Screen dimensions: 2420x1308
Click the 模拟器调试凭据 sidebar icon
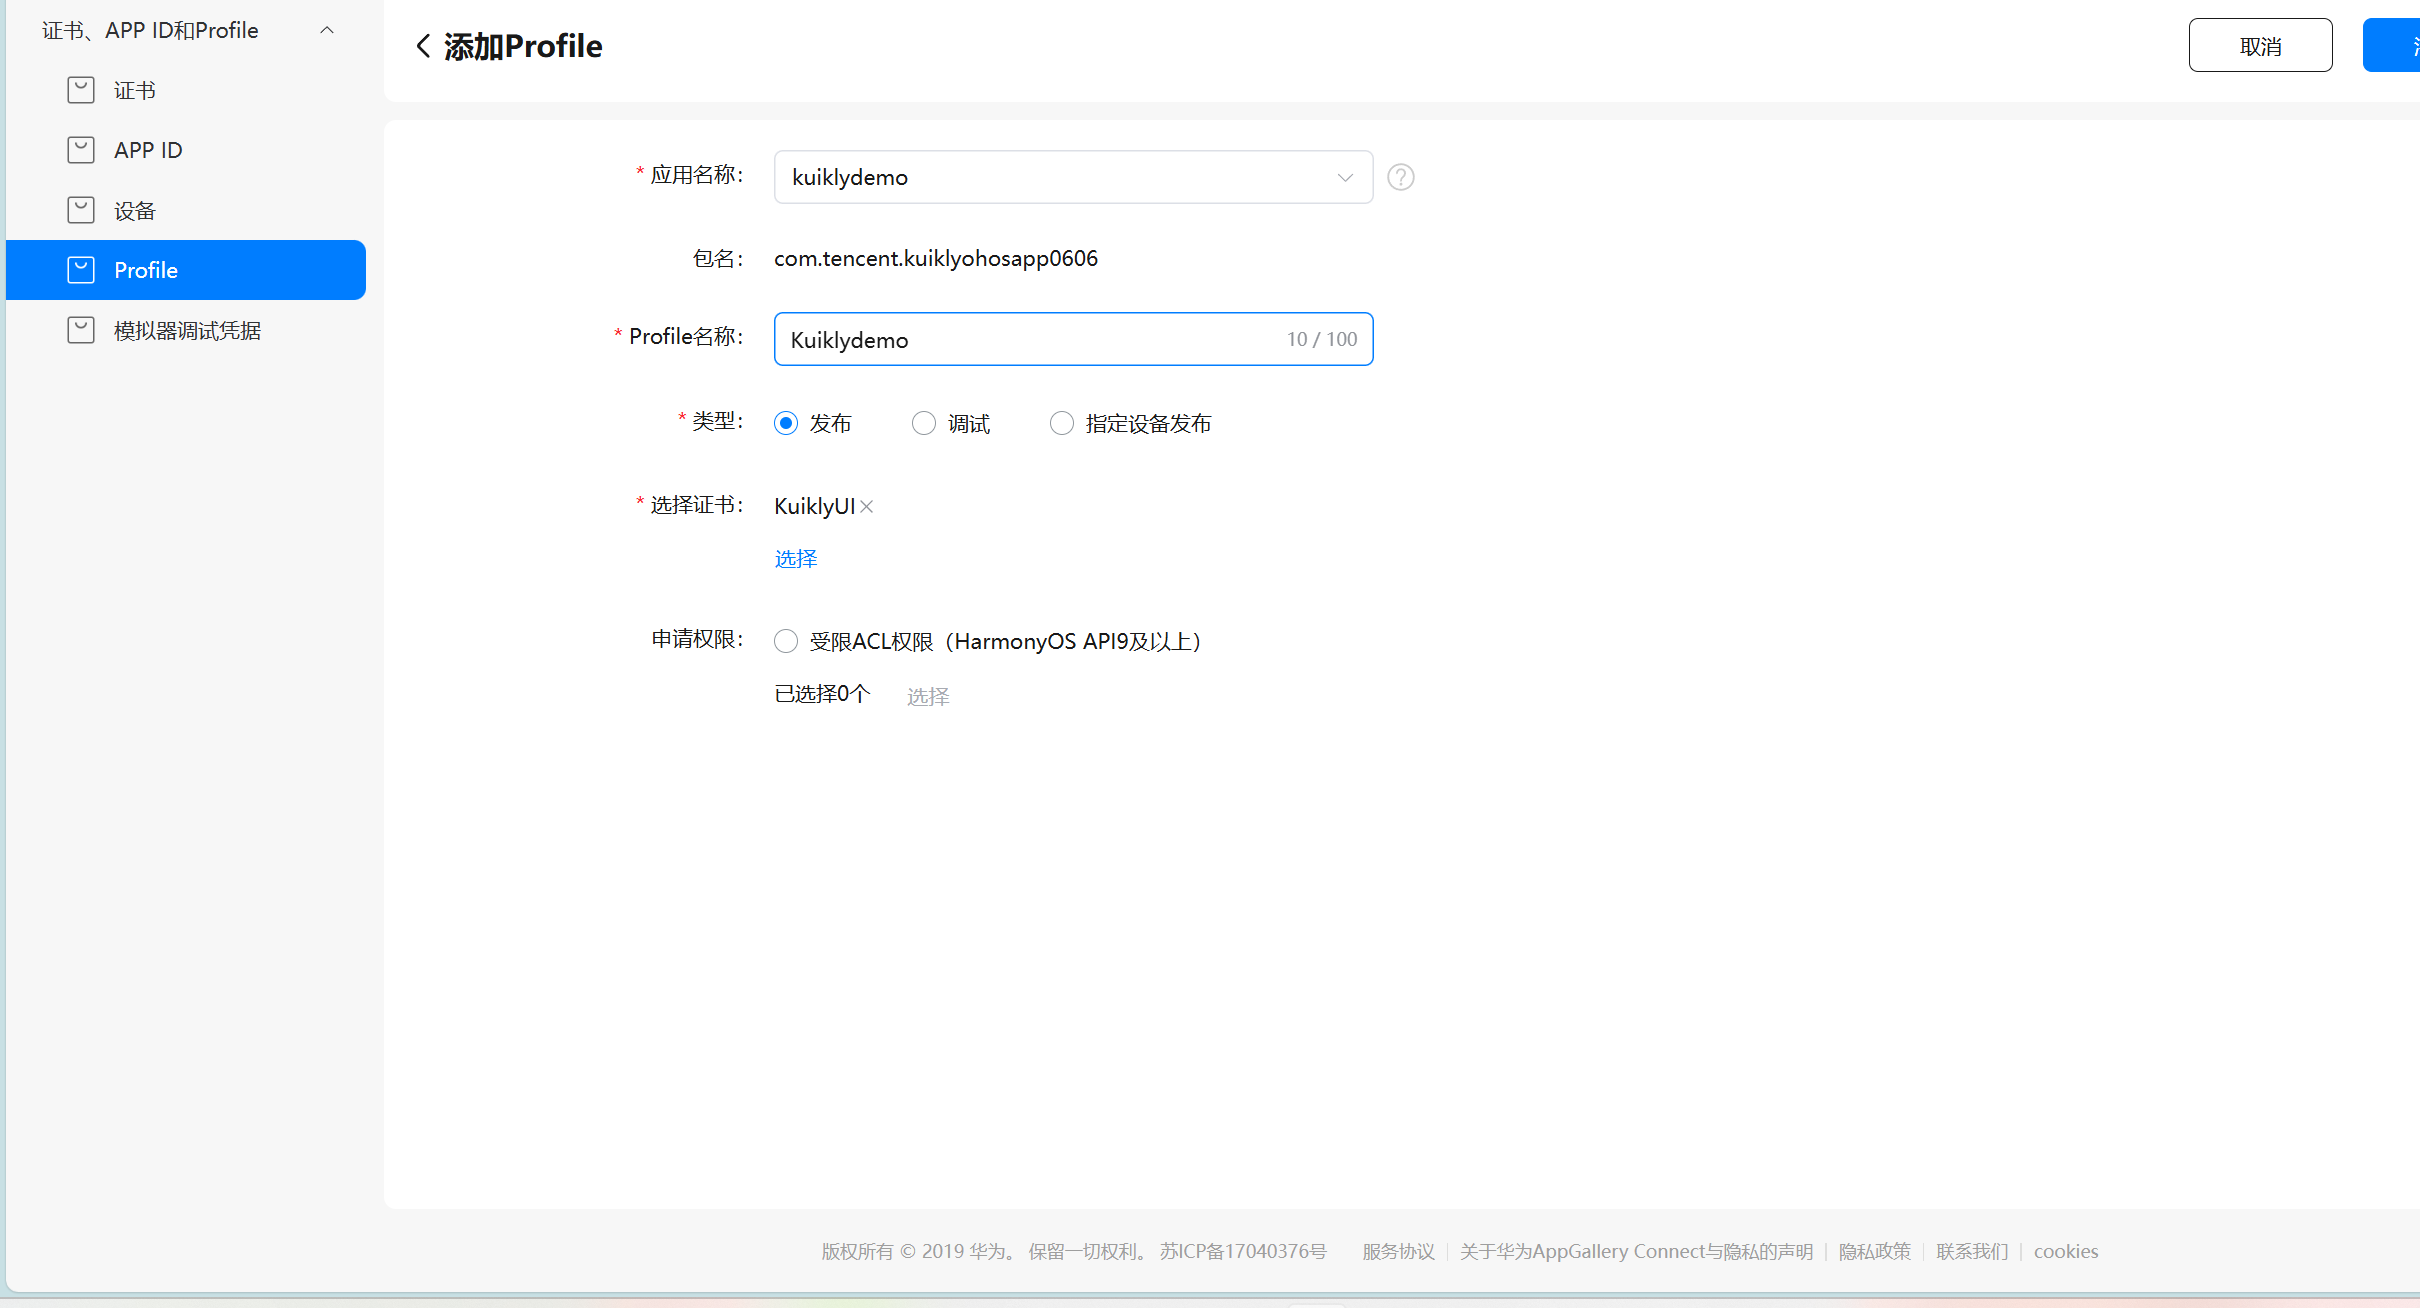[81, 330]
